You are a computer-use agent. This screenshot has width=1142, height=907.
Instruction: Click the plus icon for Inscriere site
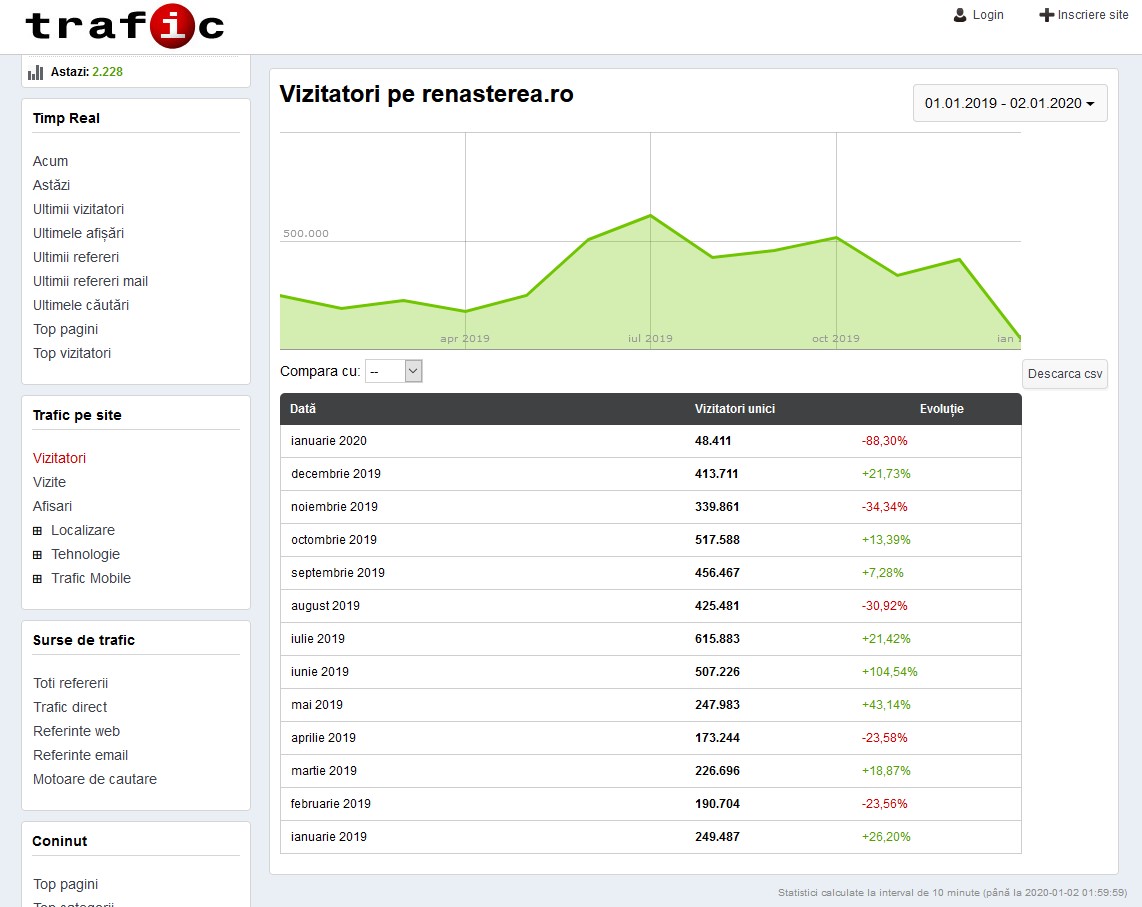(x=1046, y=15)
